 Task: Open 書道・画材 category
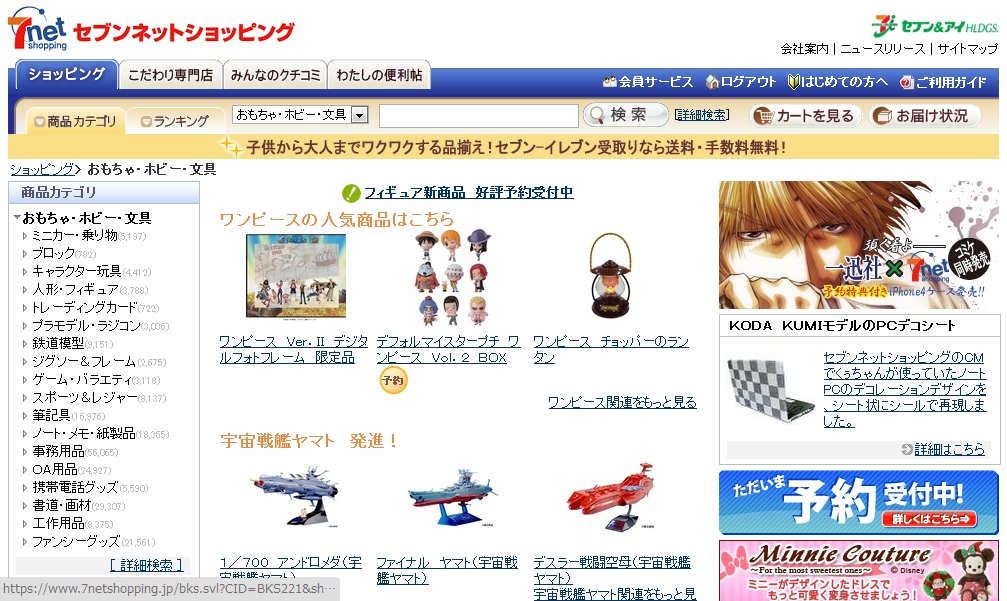62,505
